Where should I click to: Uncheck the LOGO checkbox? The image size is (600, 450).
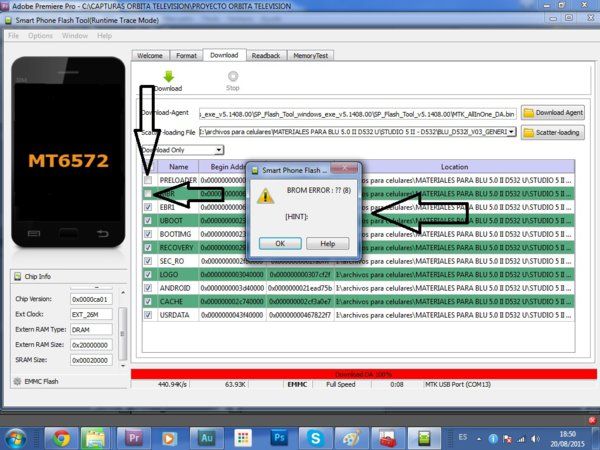point(148,274)
